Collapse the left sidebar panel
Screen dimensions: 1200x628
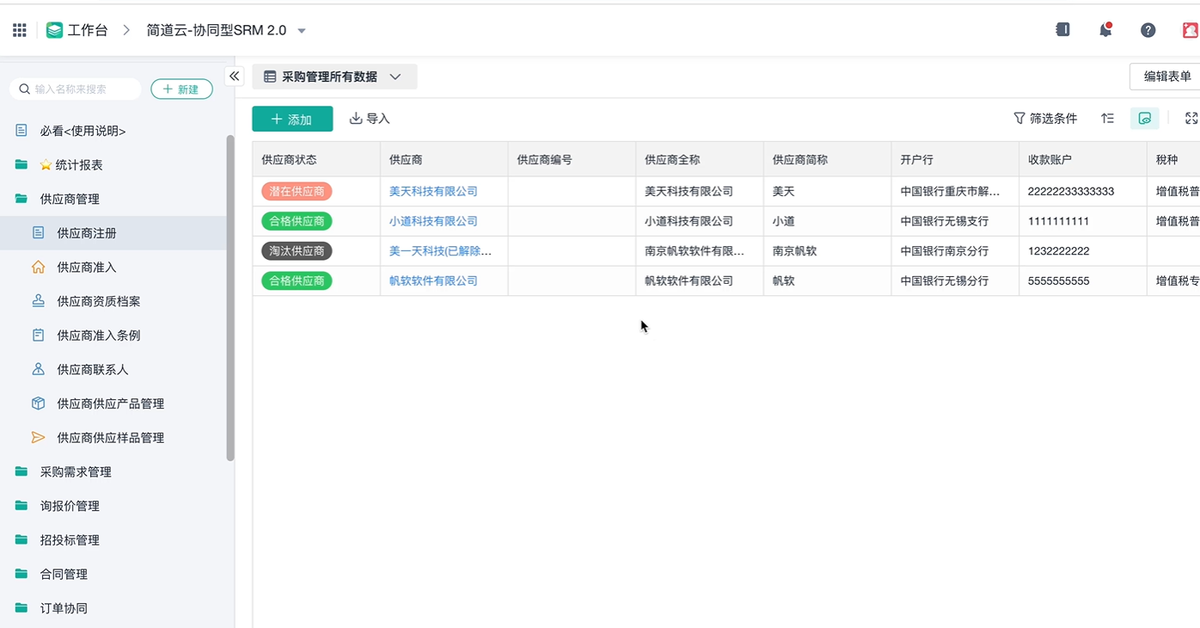pos(235,76)
